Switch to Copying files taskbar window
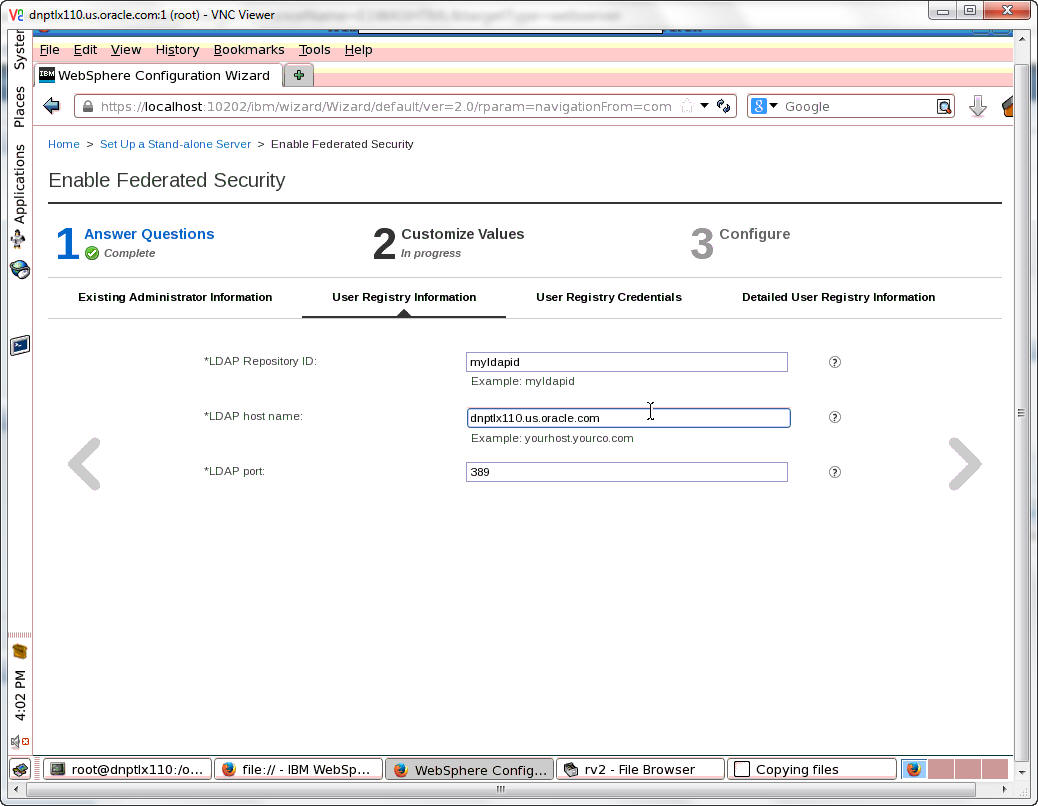The image size is (1038, 806). point(812,769)
